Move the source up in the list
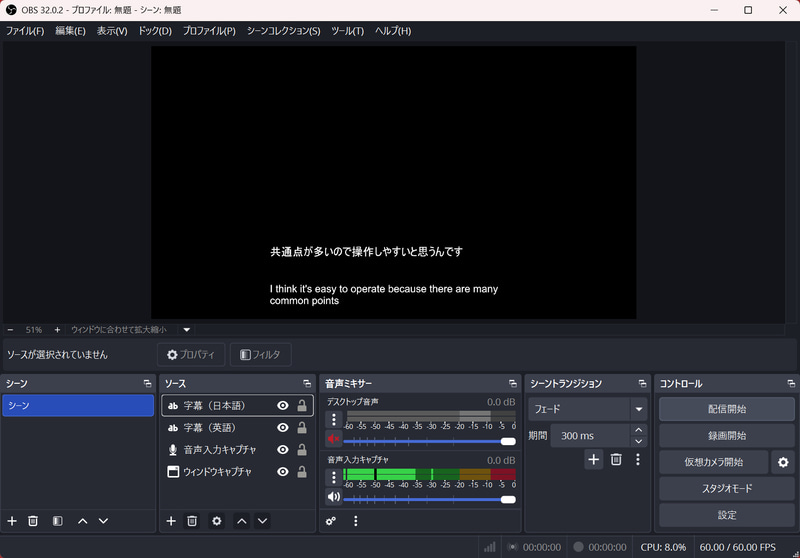The height and width of the screenshot is (558, 800). 242,521
